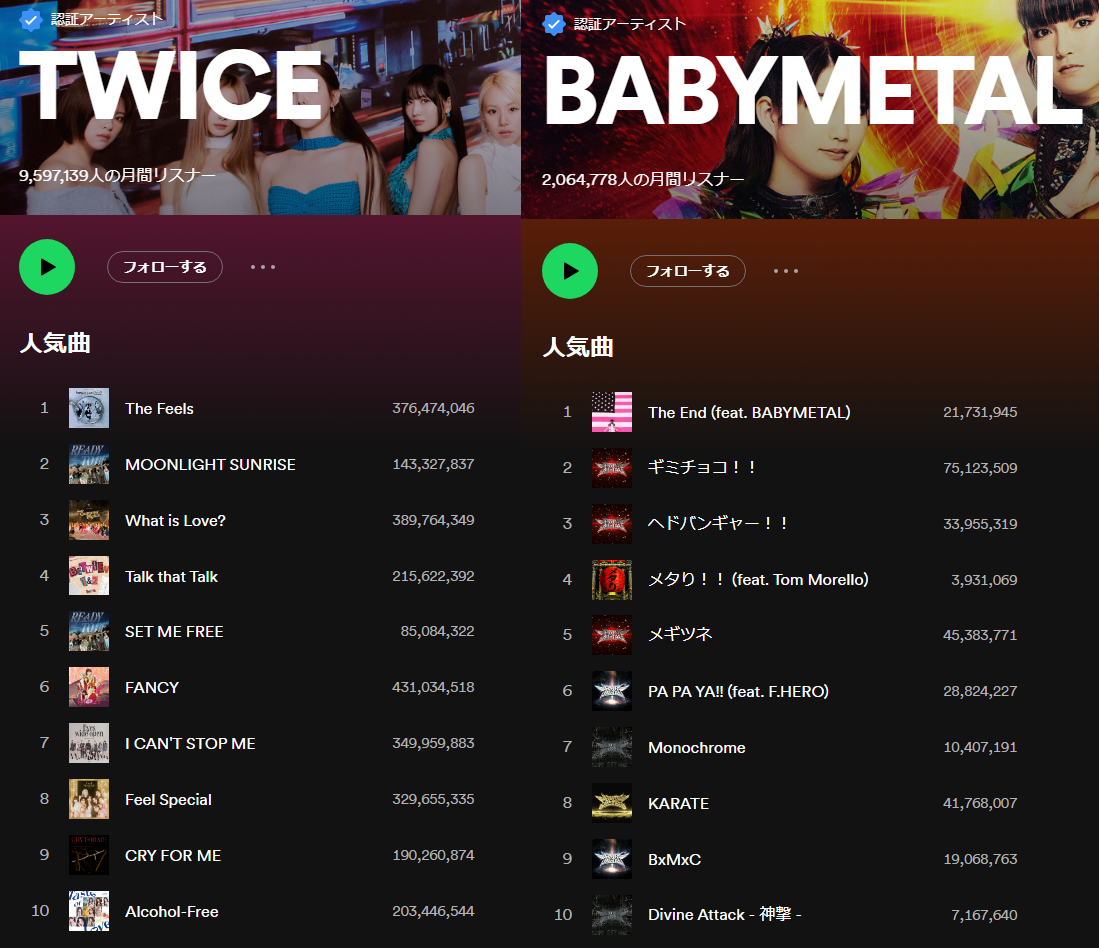This screenshot has height=948, width=1099.
Task: Open I CAN'T STOP ME album cover thumbnail
Action: click(89, 743)
